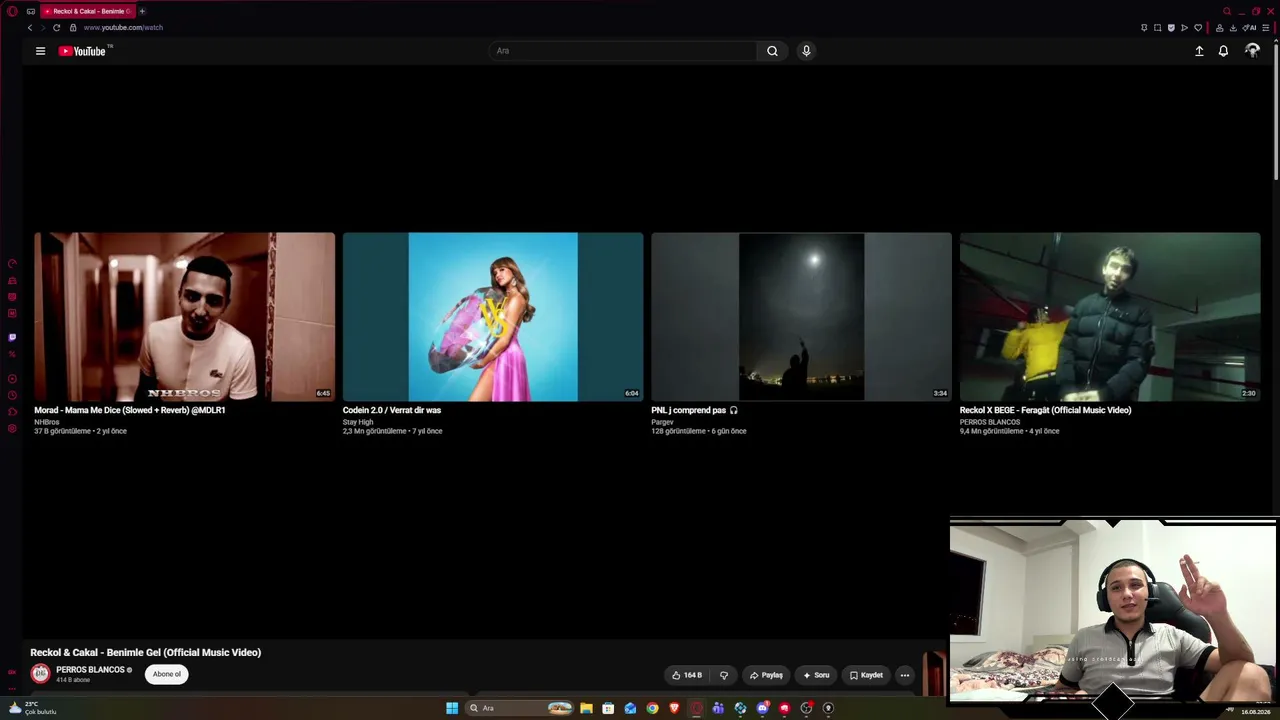The height and width of the screenshot is (720, 1280).
Task: Like the video with 164 B likes
Action: pyautogui.click(x=687, y=675)
